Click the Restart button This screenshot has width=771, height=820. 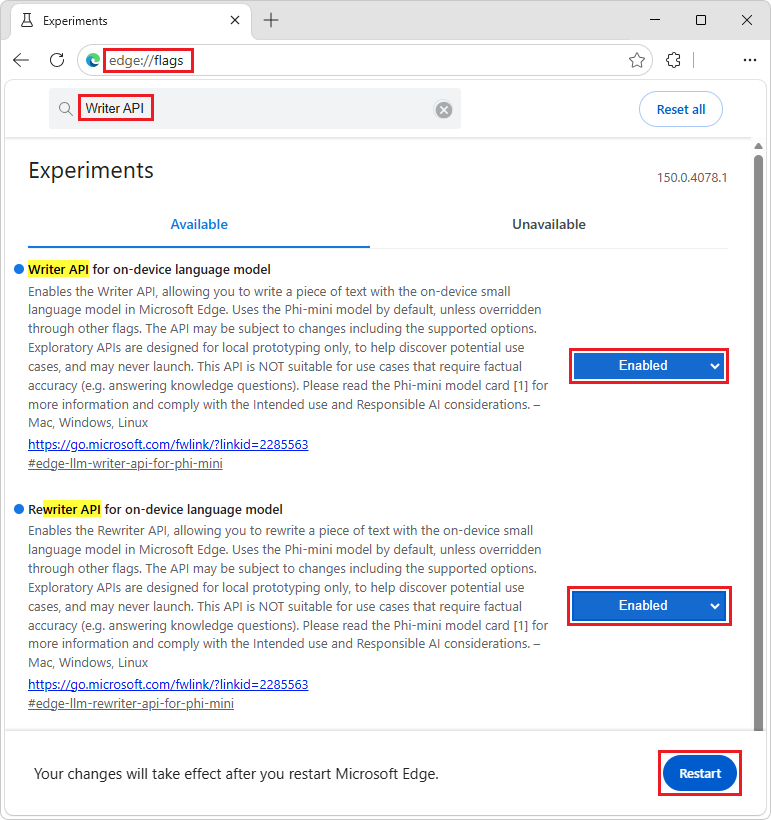click(699, 773)
